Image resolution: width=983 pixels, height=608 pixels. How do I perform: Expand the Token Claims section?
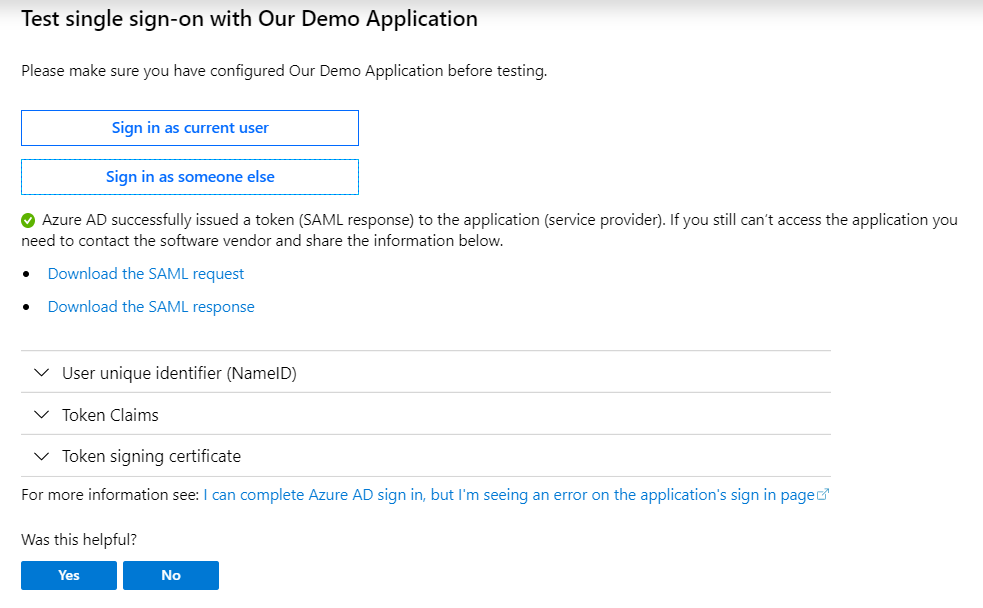[x=110, y=415]
